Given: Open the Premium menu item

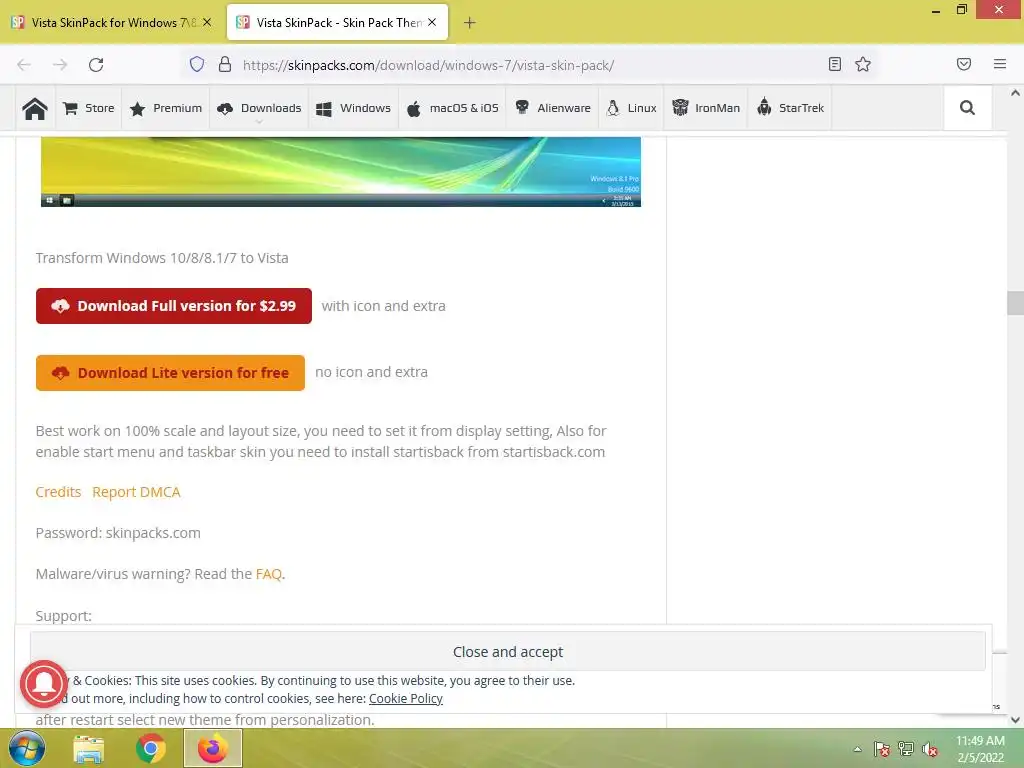Looking at the screenshot, I should point(166,108).
